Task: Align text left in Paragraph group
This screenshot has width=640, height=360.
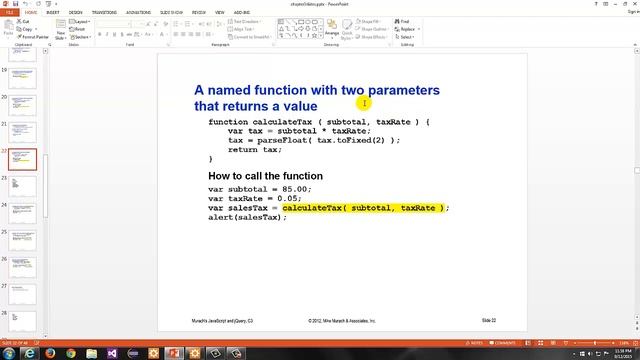Action: click(176, 35)
